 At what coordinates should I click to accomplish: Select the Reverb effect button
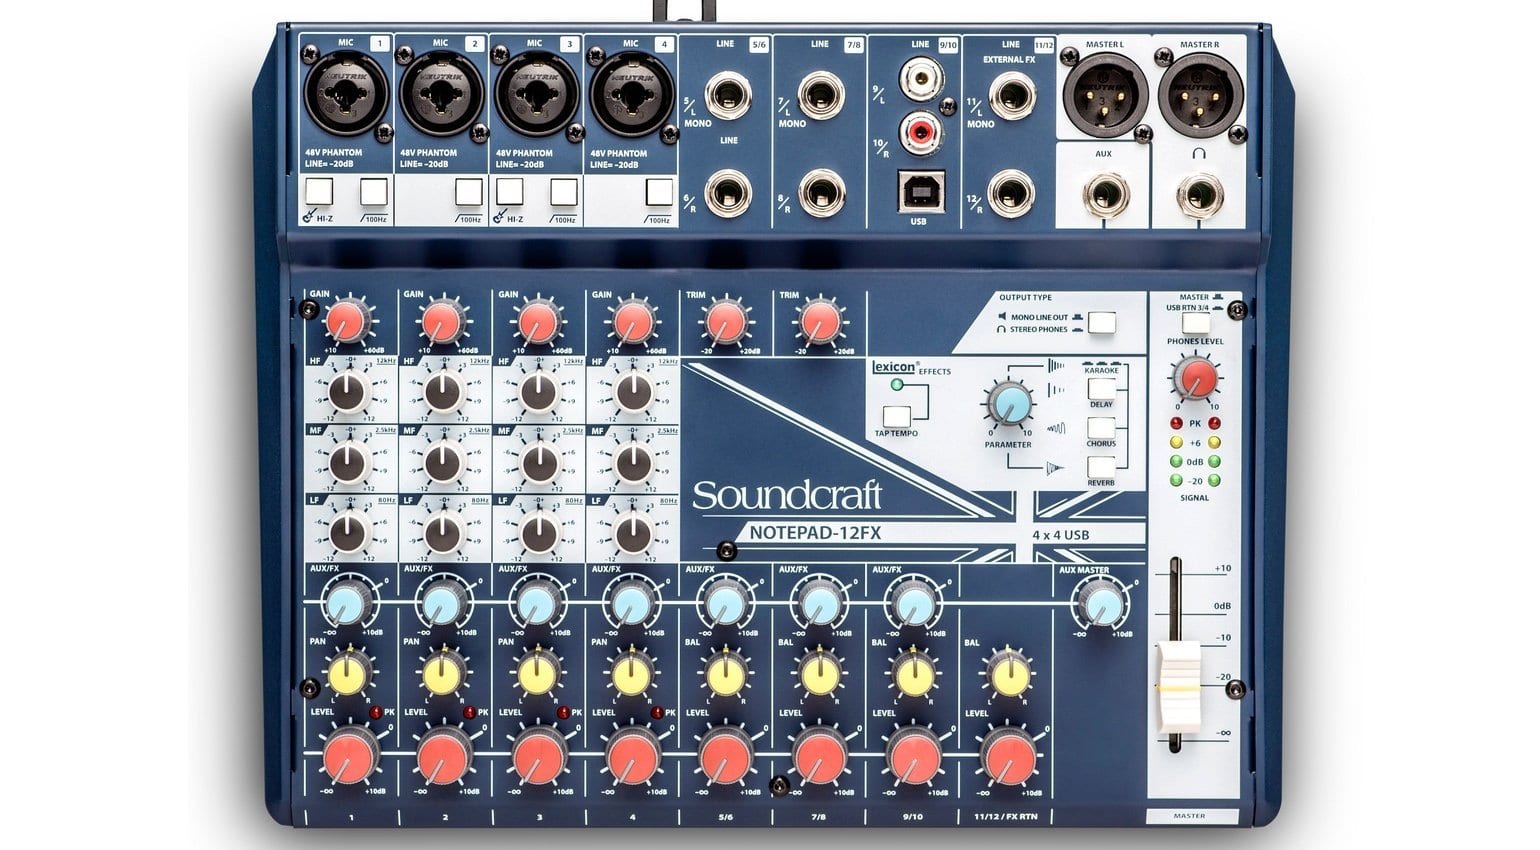click(x=1101, y=467)
